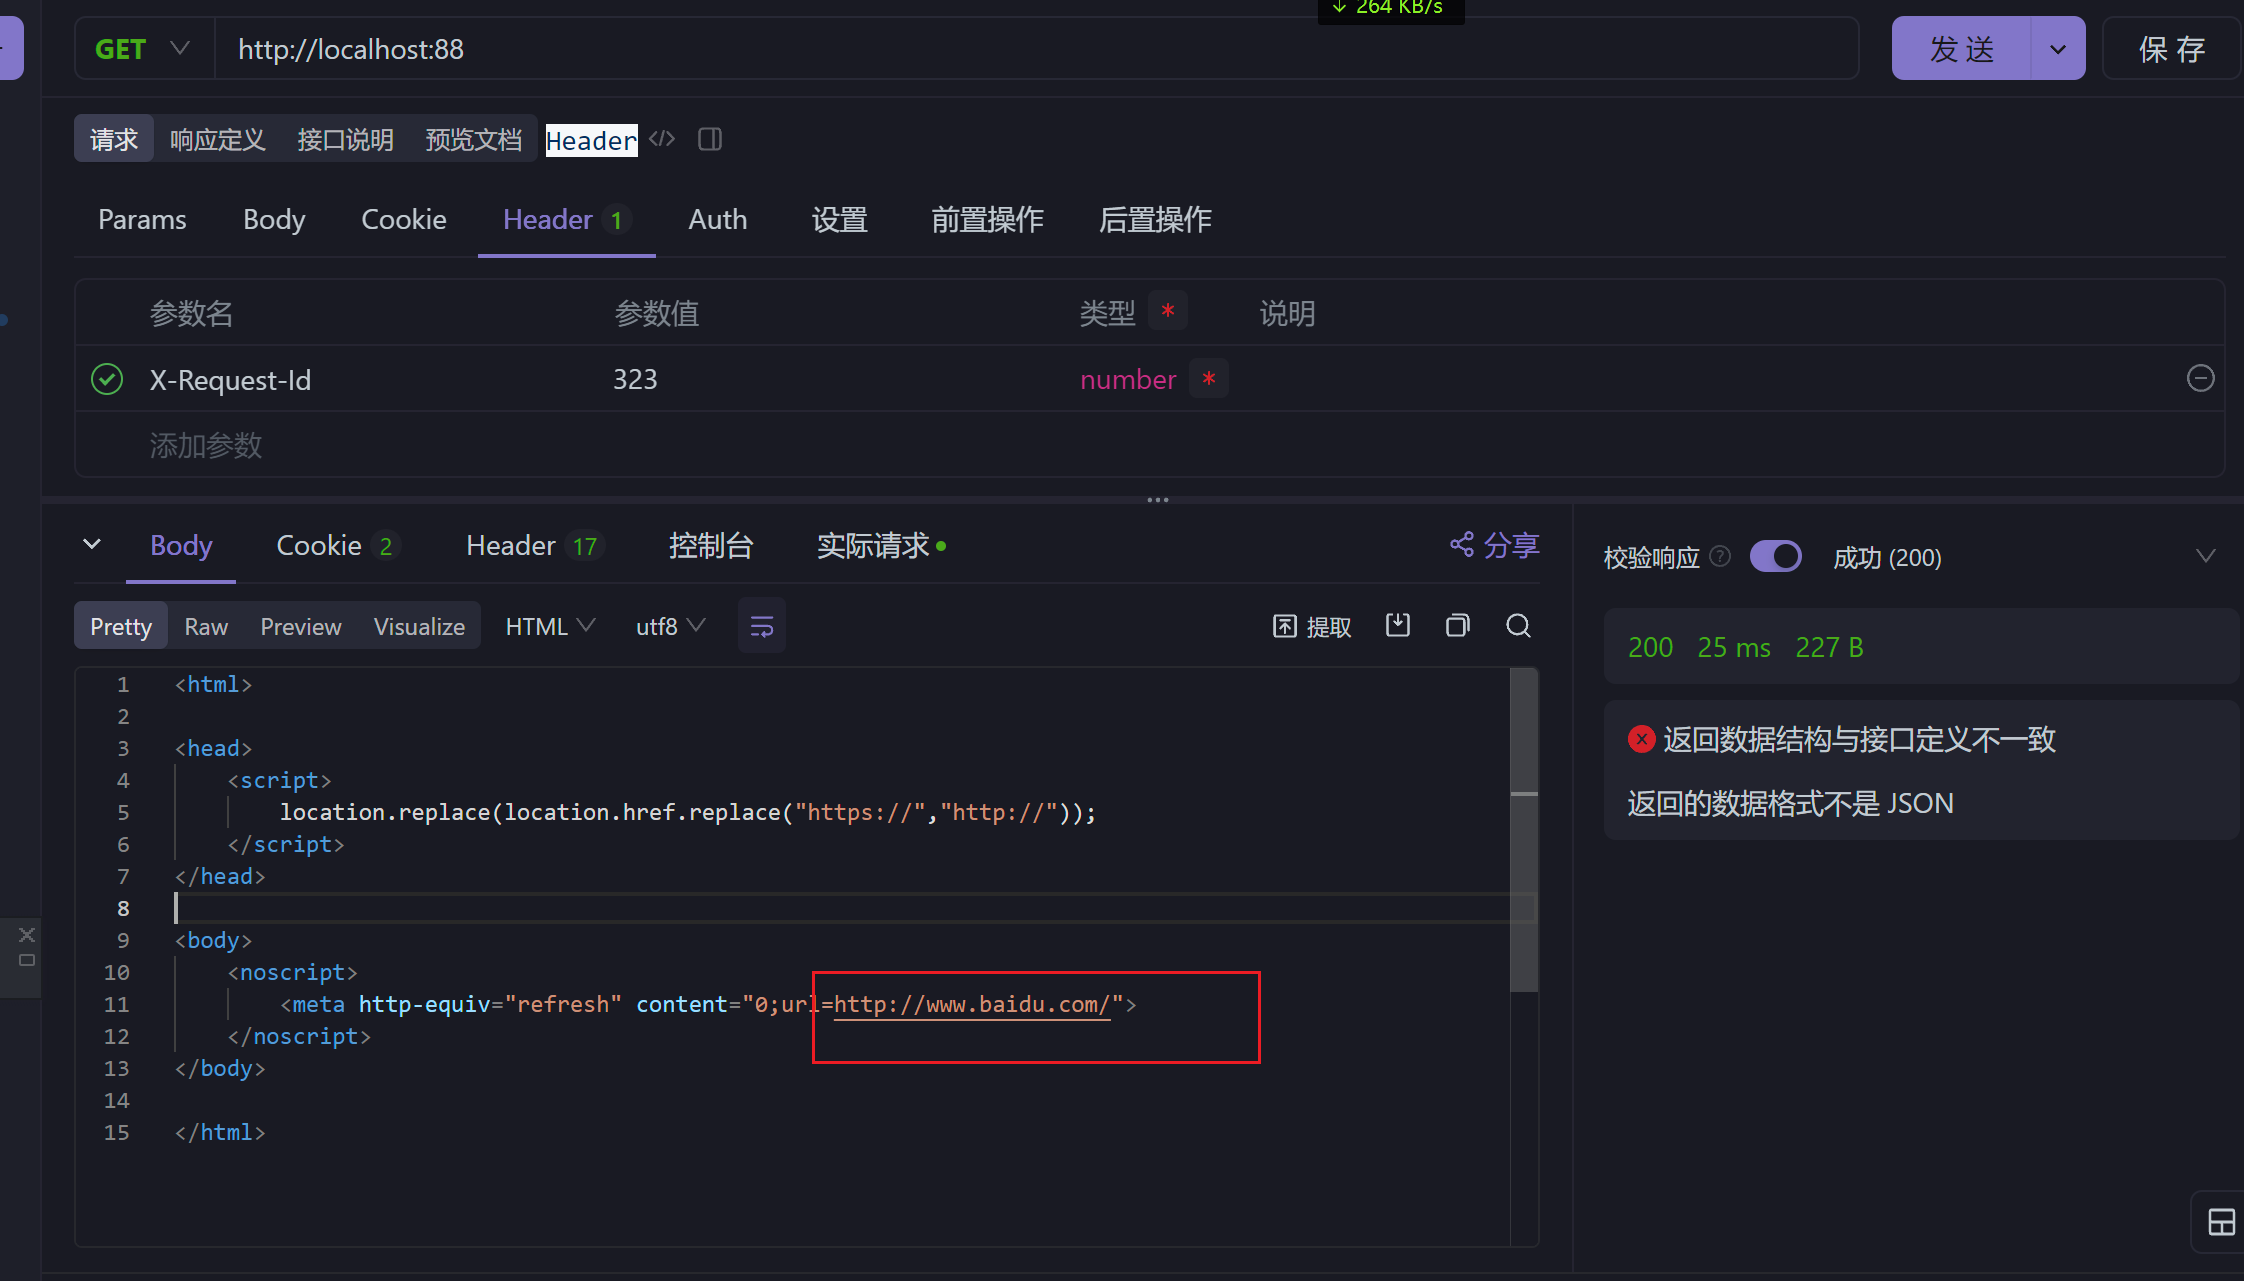The width and height of the screenshot is (2244, 1281).
Task: Share the response via 分享
Action: click(x=1495, y=545)
